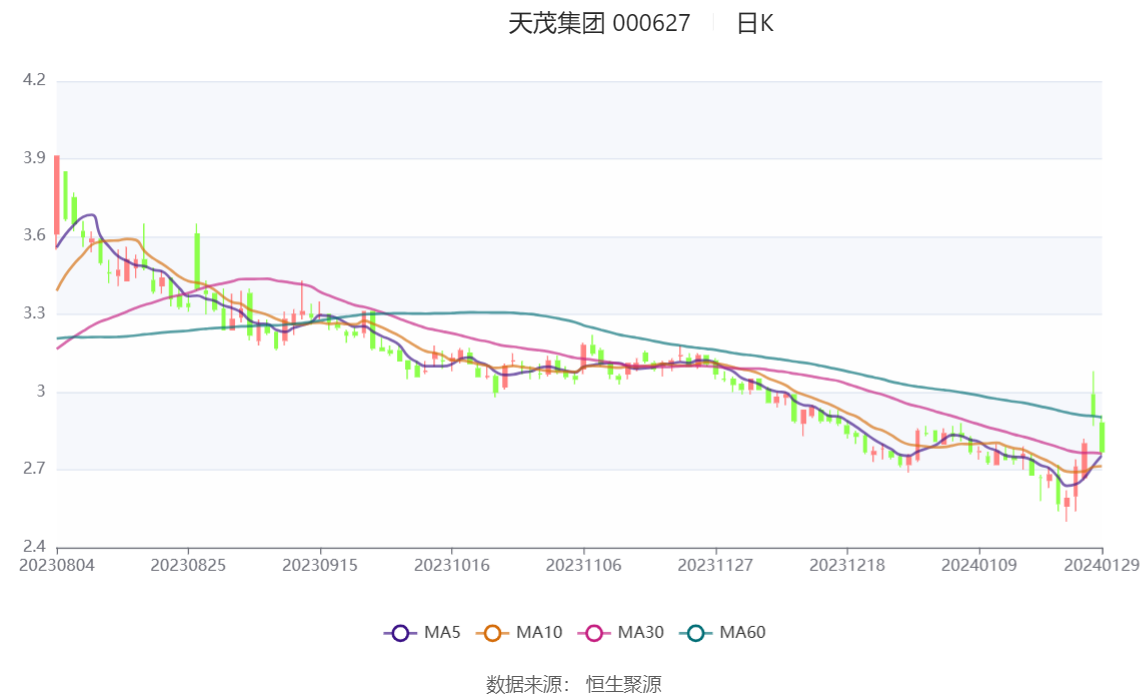Image resolution: width=1148 pixels, height=699 pixels.
Task: Click y-axis value 3.3
Action: click(x=34, y=313)
